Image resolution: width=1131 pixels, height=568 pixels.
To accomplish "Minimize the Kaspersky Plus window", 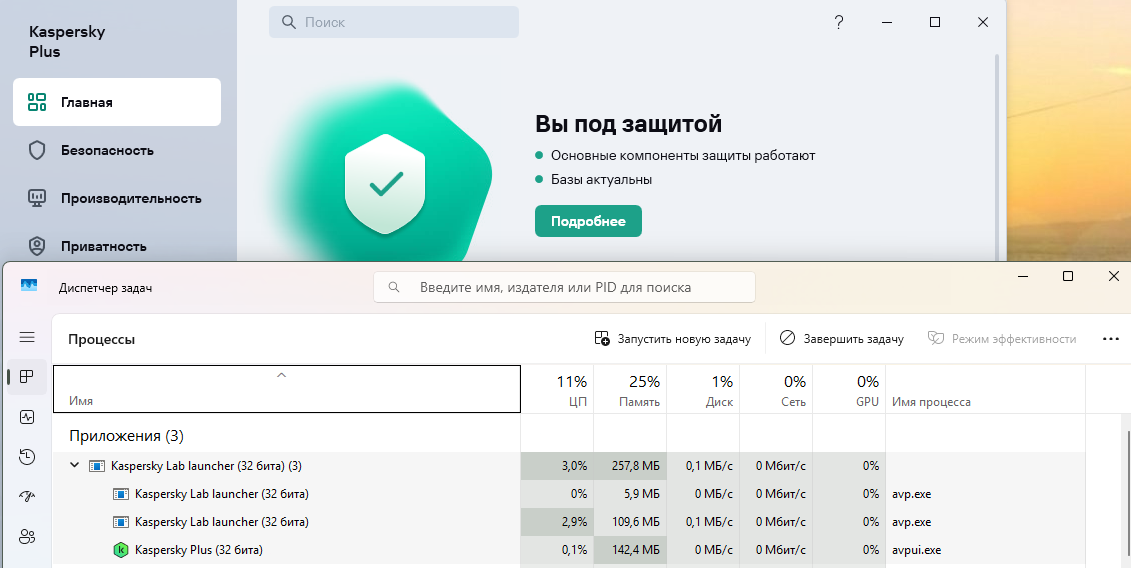I will point(887,22).
